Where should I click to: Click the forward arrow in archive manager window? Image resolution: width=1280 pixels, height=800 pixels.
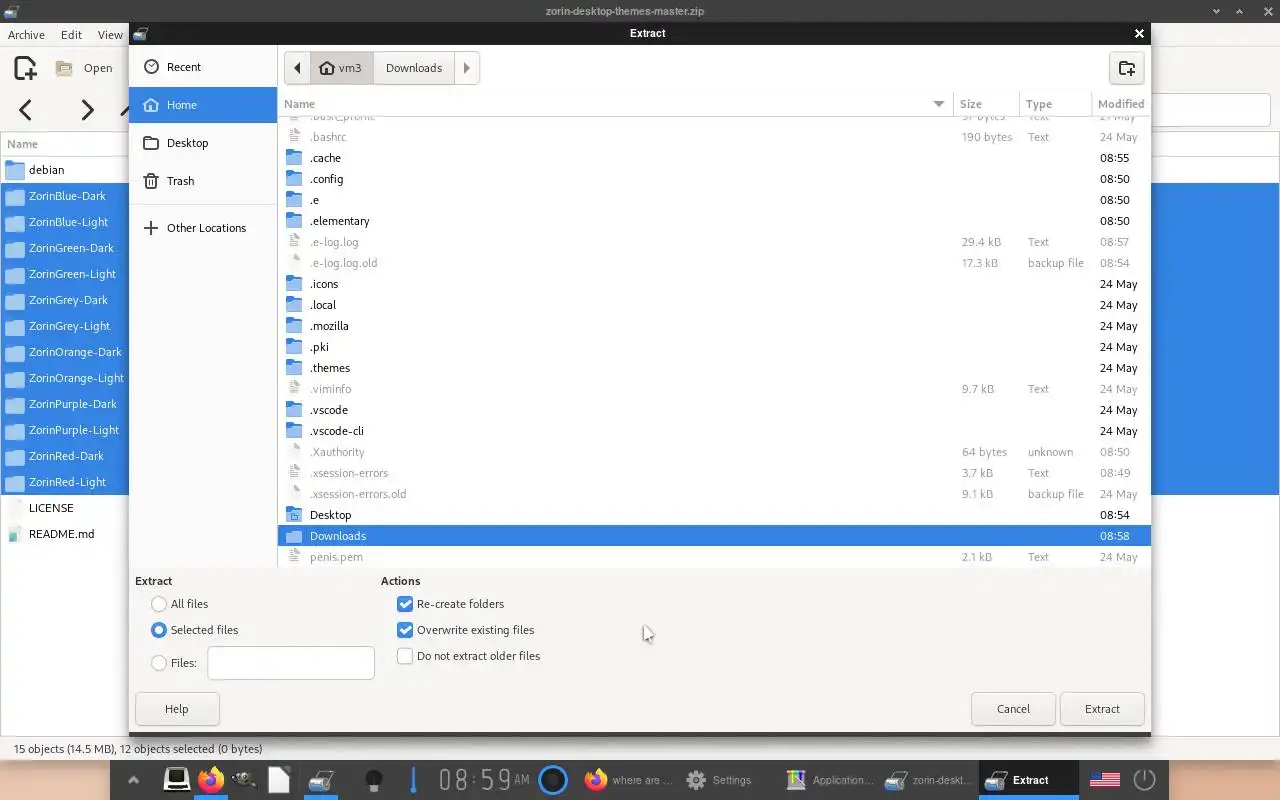coord(87,110)
